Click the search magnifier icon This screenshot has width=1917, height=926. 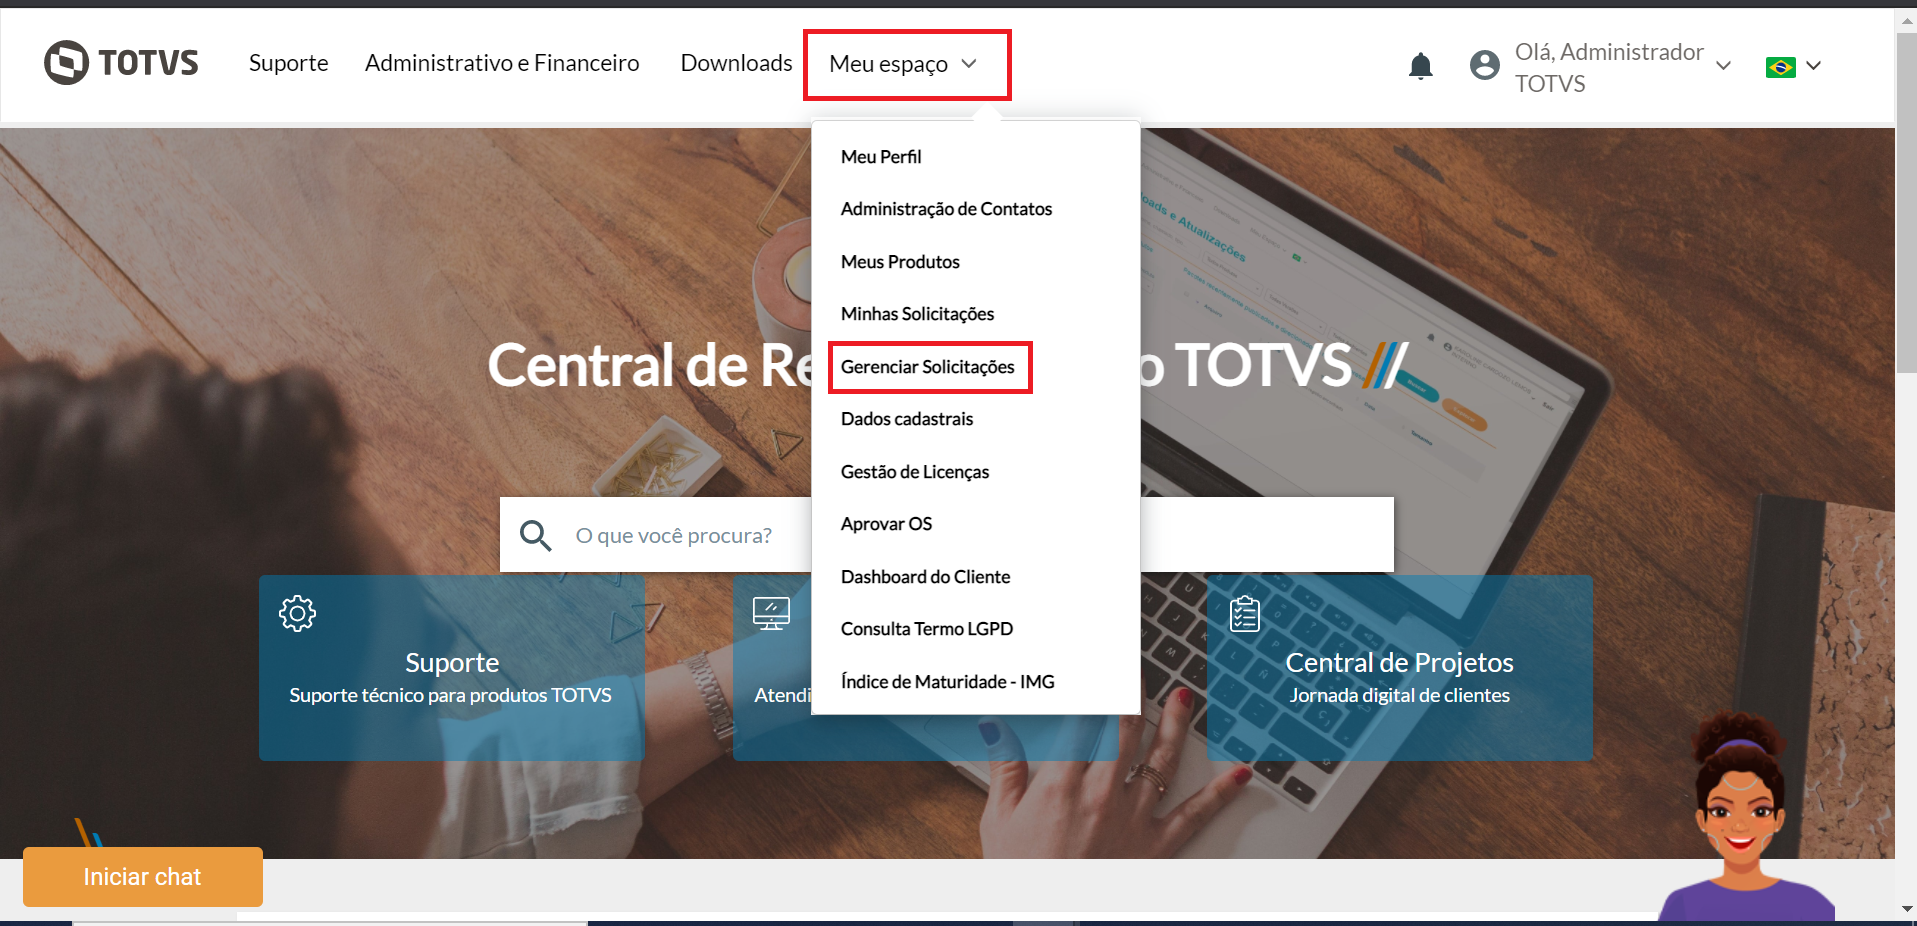pos(535,535)
